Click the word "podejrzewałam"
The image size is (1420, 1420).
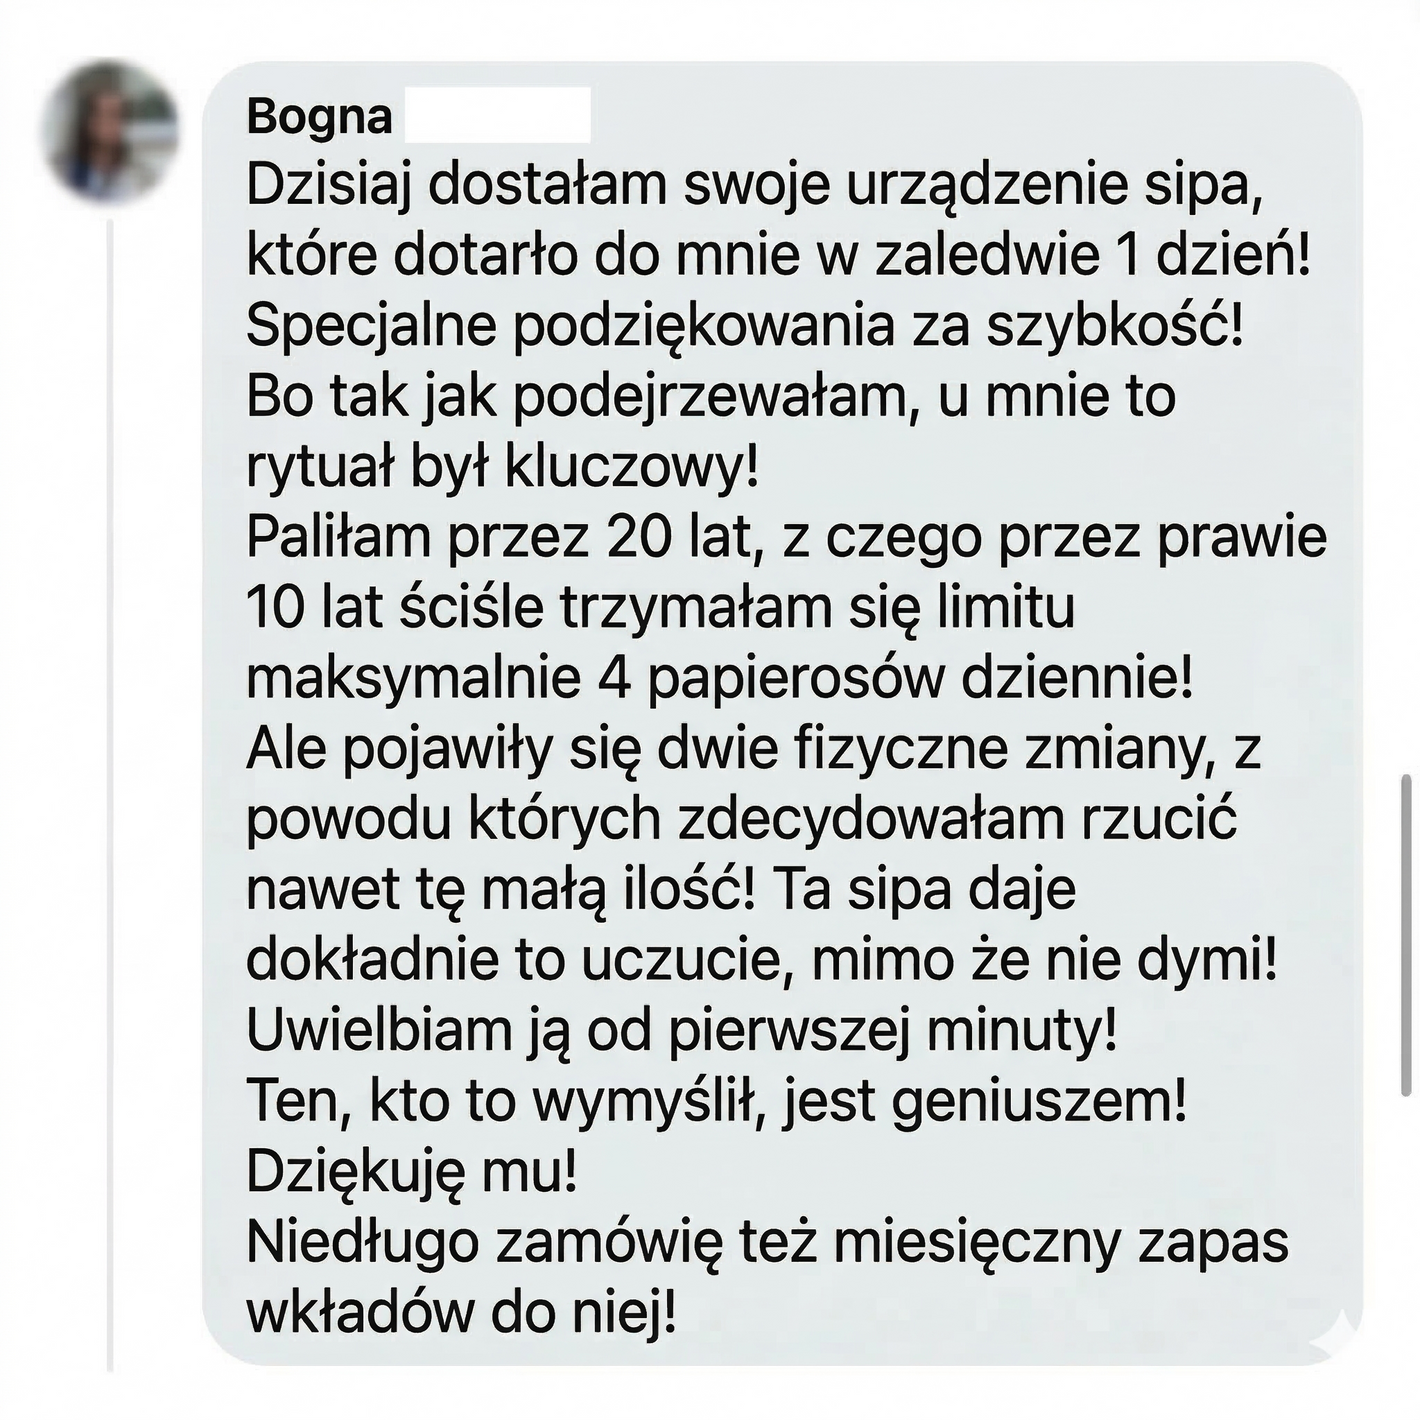tap(711, 397)
